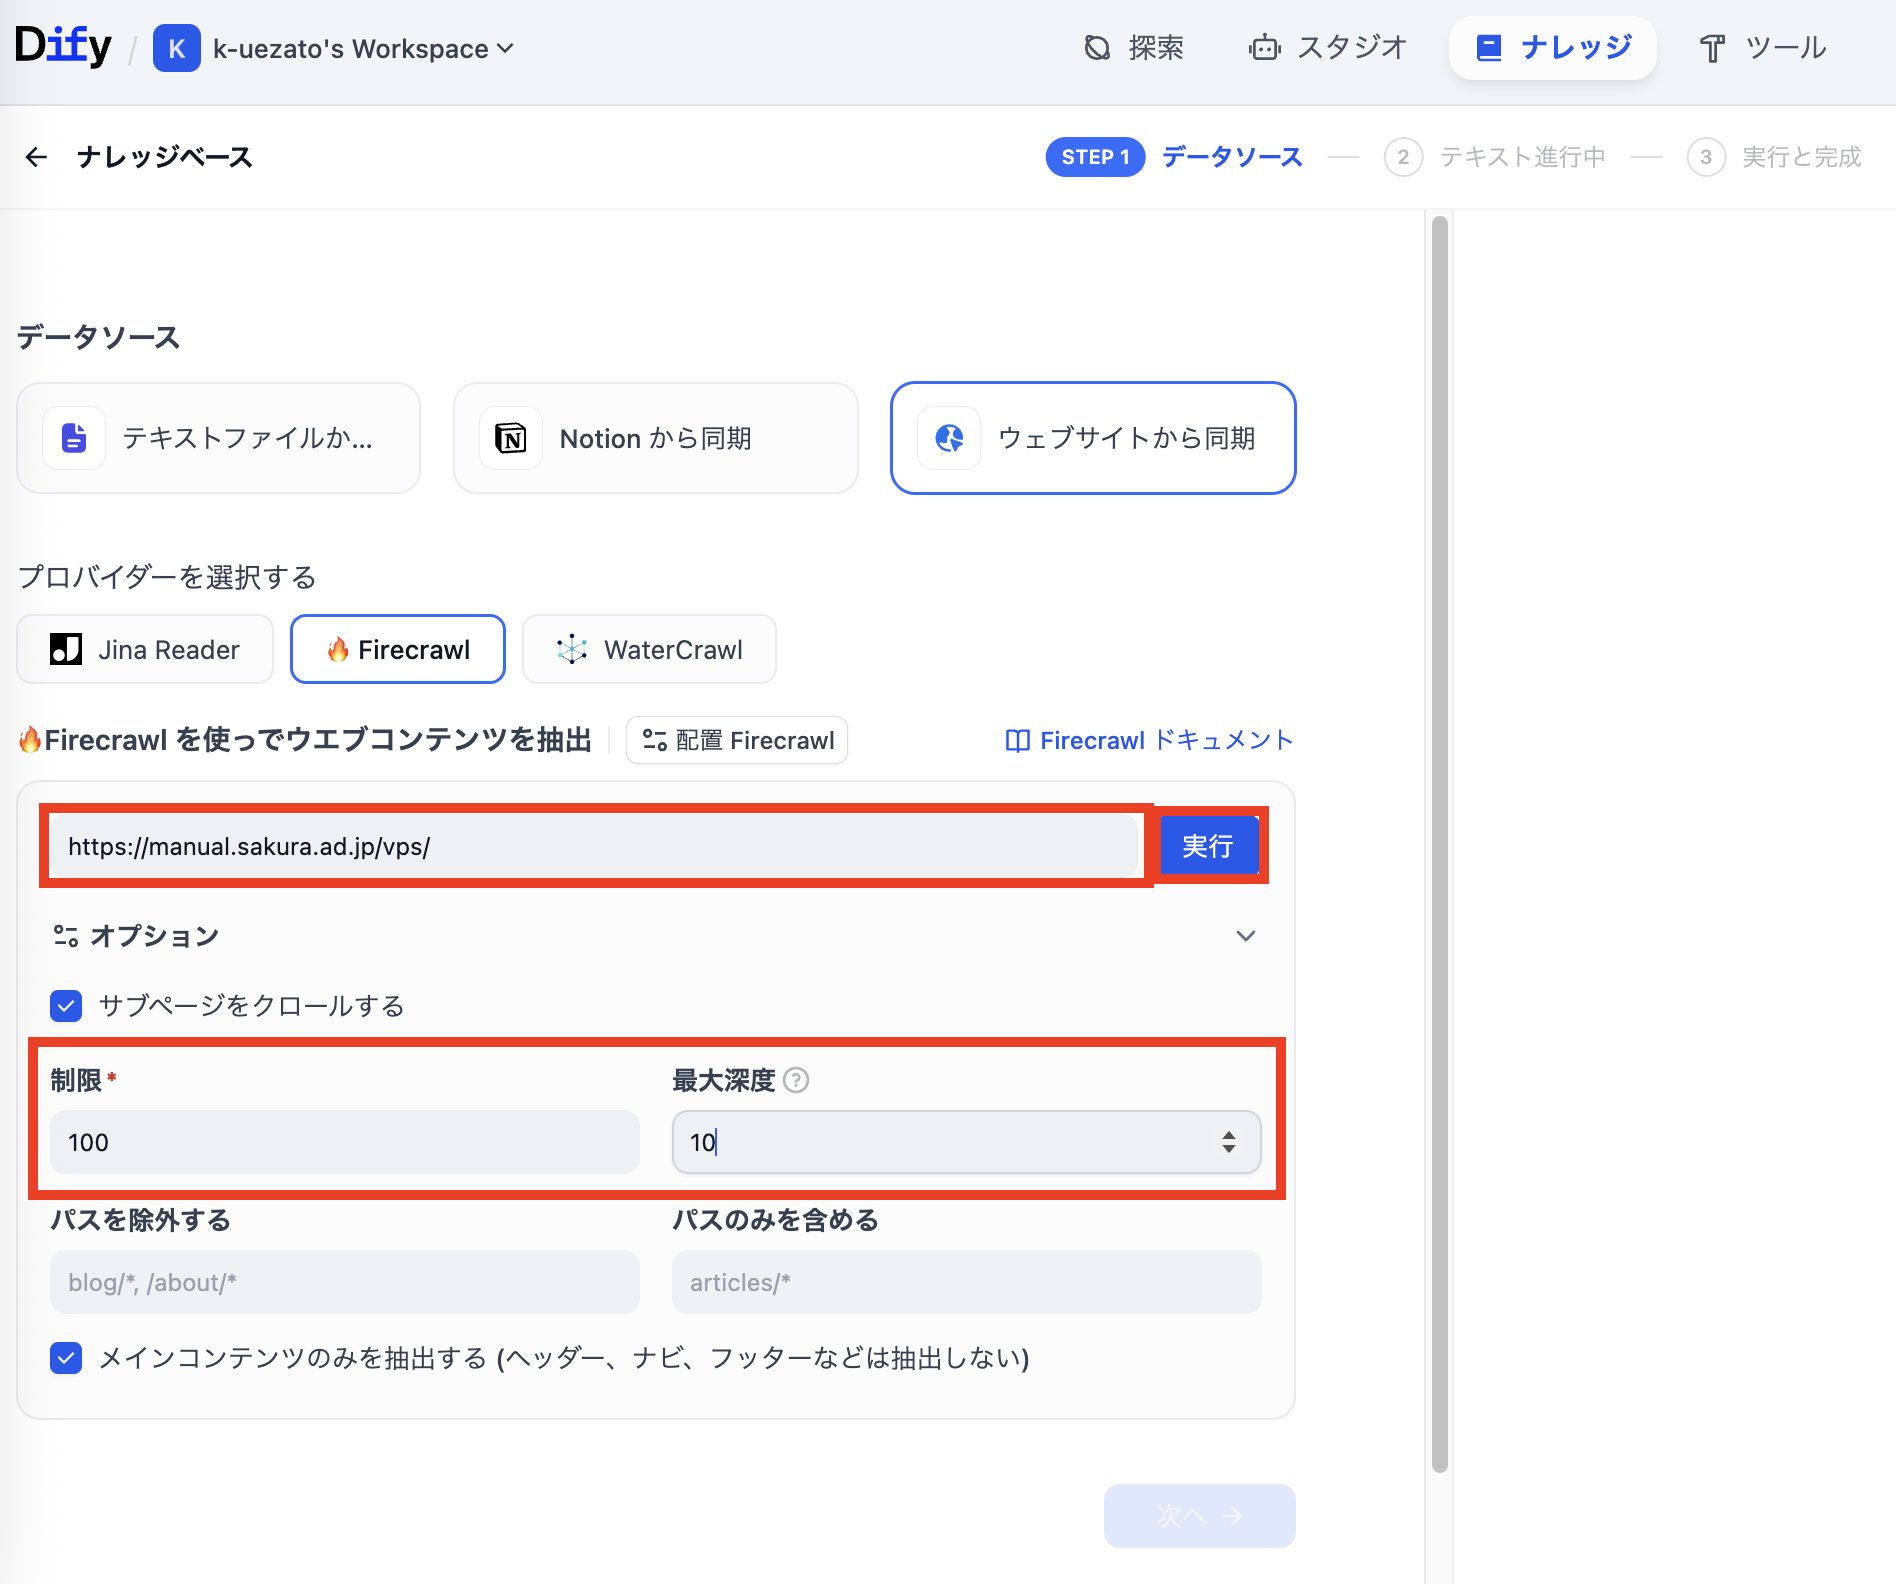Click the 最大深度 stepper arrows
This screenshot has width=1896, height=1584.
pyautogui.click(x=1228, y=1142)
